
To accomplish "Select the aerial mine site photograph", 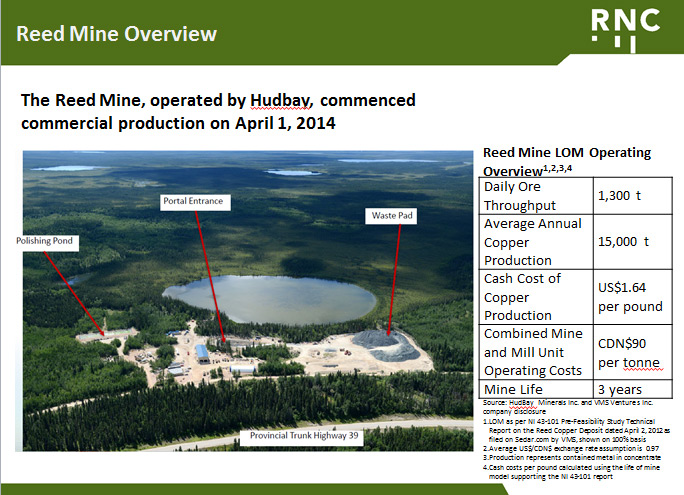I will pyautogui.click(x=248, y=301).
